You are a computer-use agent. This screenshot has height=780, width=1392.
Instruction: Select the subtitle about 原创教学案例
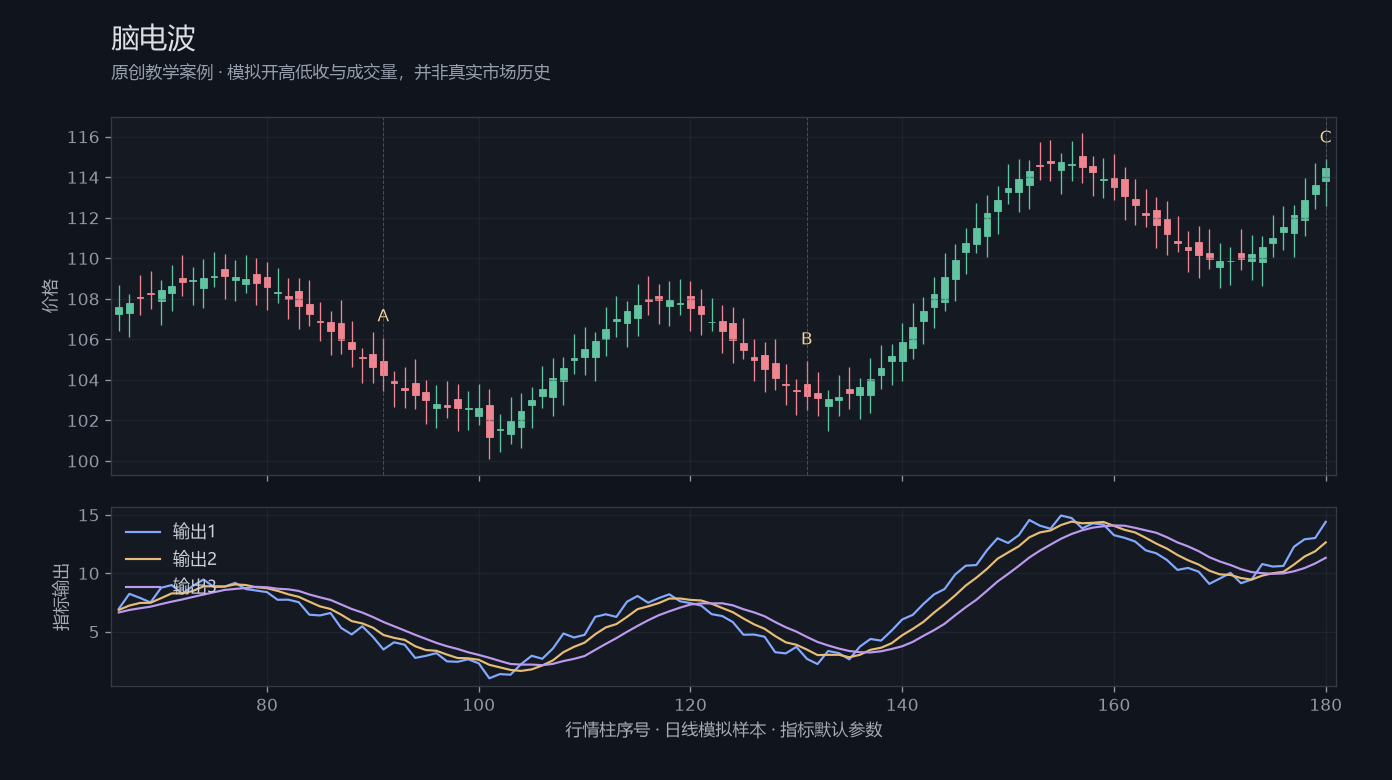tap(331, 73)
